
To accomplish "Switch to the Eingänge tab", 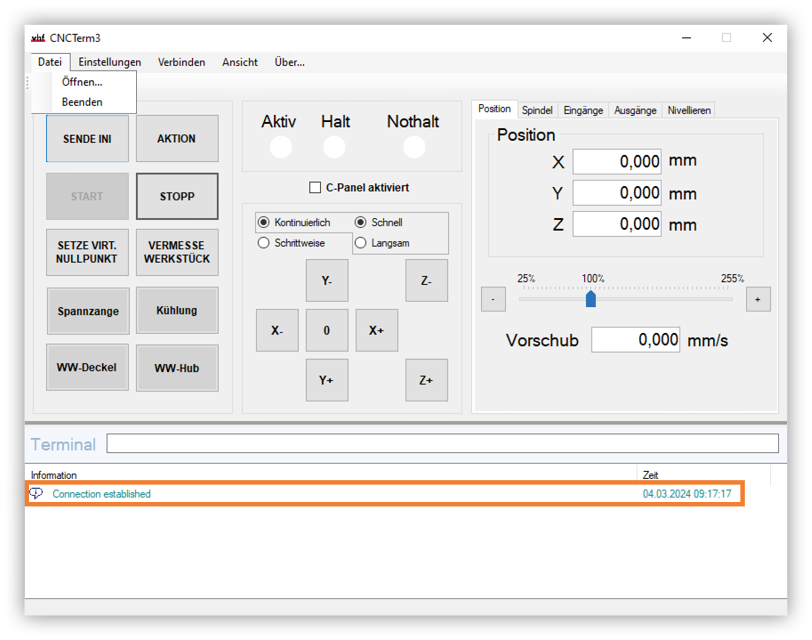I will (583, 110).
